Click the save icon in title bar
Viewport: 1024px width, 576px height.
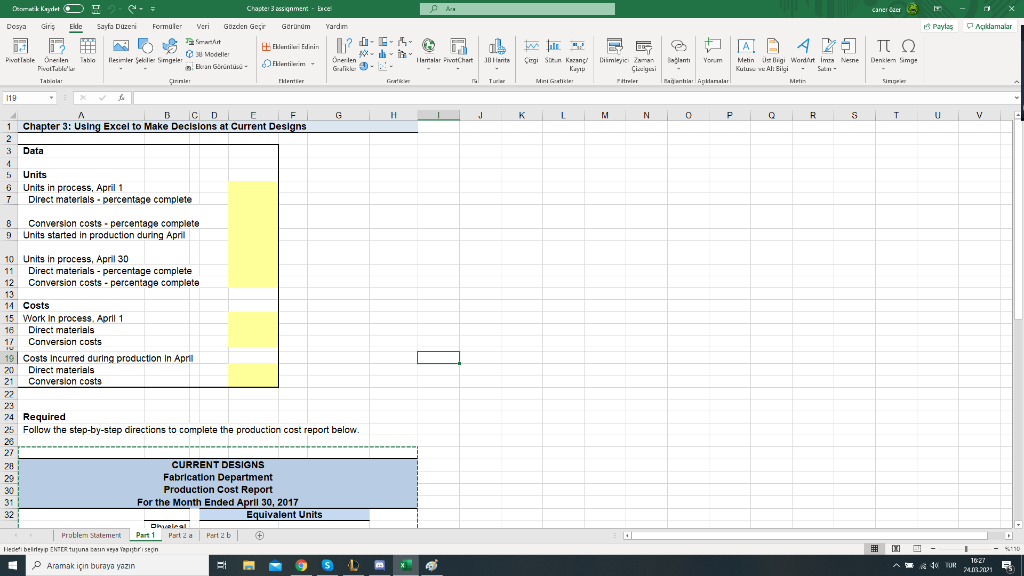(96, 9)
